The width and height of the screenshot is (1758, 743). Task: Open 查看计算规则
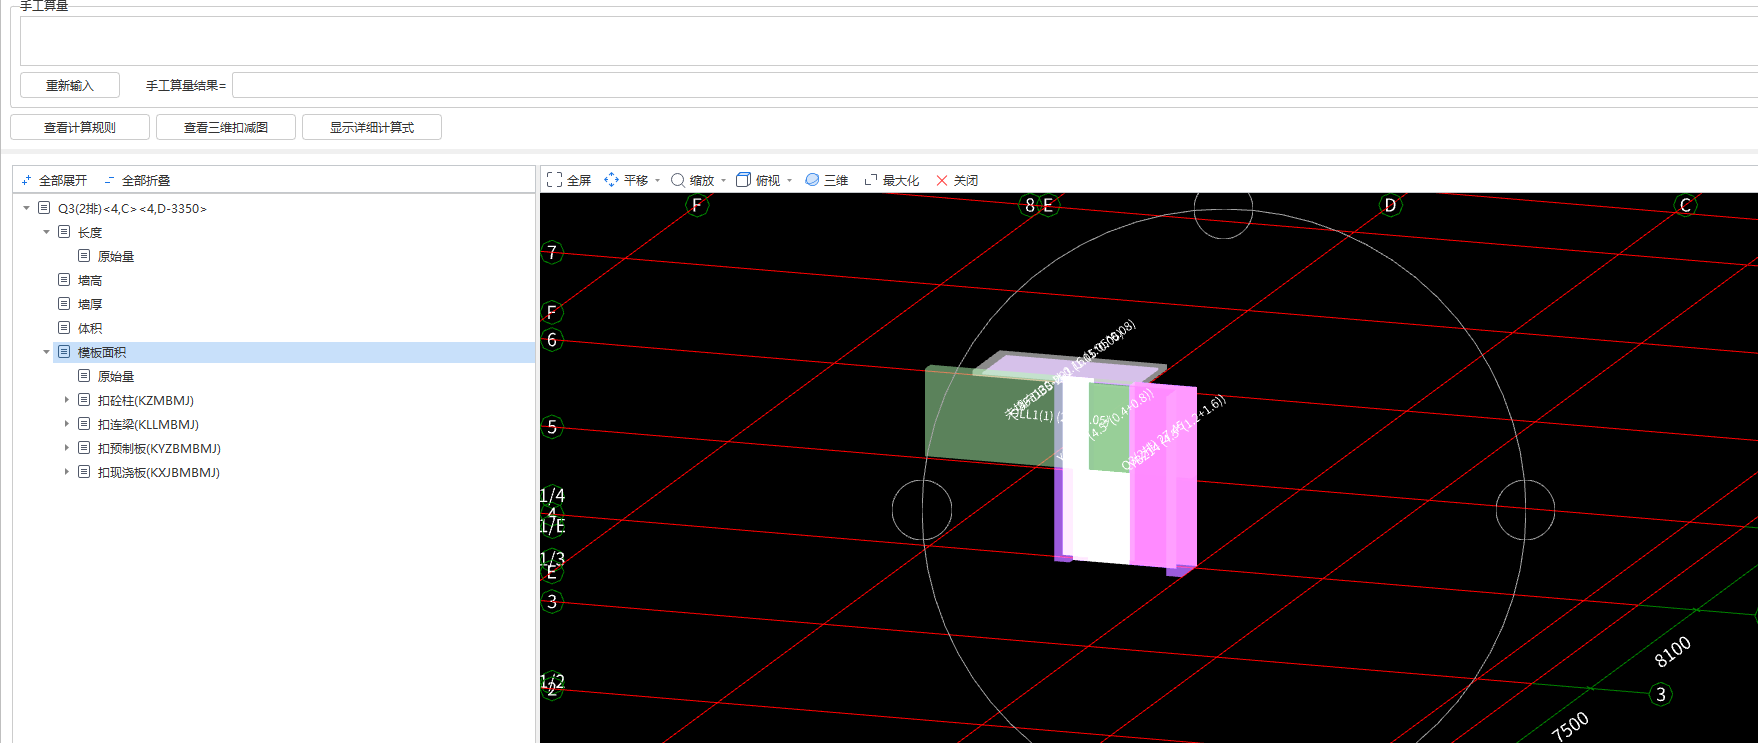[80, 127]
